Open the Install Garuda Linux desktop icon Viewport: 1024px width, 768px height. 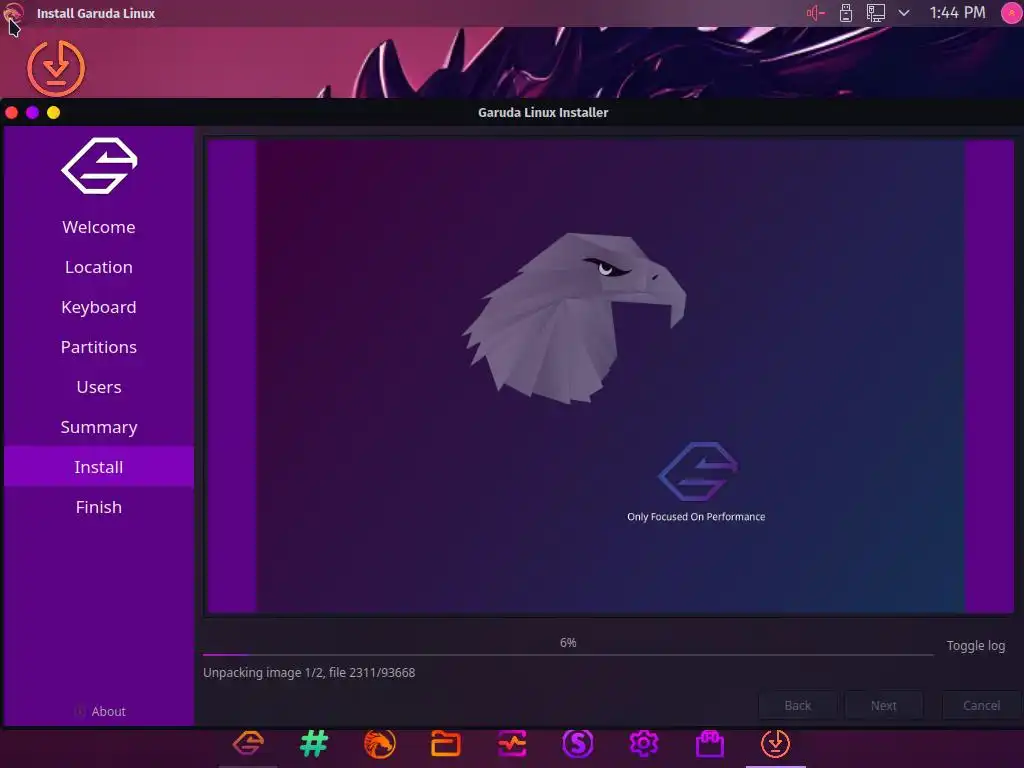(x=56, y=68)
